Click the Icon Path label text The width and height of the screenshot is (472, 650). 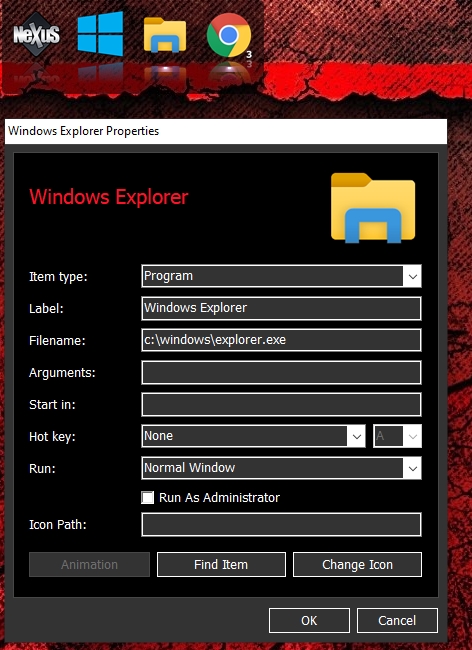(58, 524)
